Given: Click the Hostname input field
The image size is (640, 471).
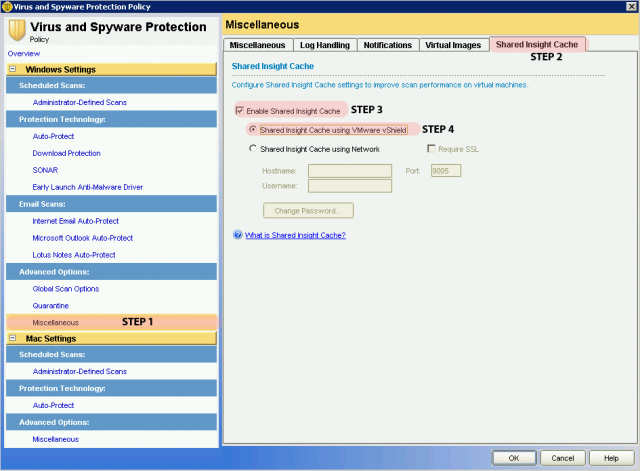Looking at the screenshot, I should pos(350,171).
